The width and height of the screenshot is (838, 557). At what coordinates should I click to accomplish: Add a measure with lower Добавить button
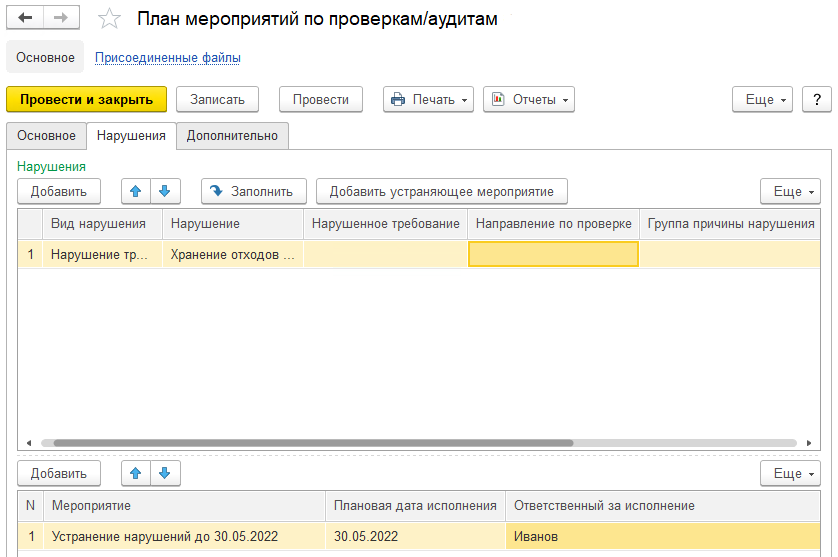(59, 473)
